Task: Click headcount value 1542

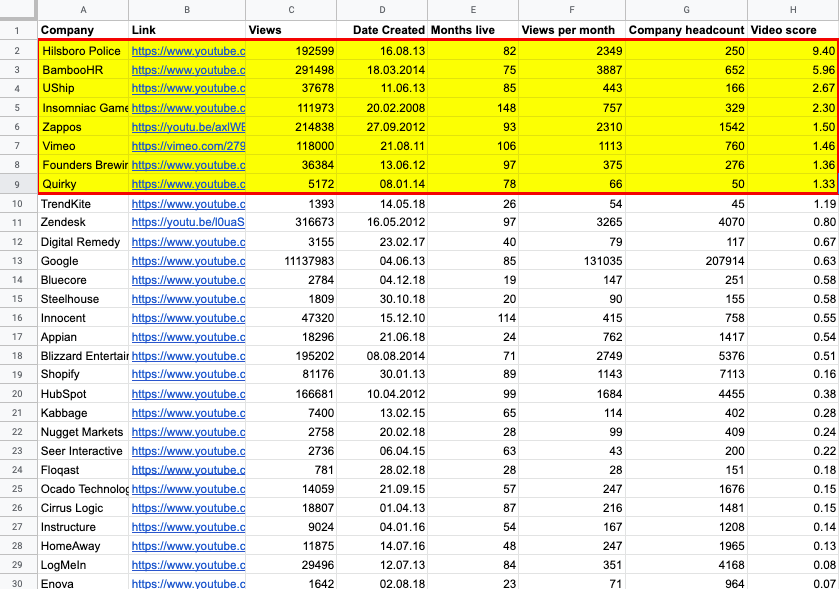Action: (x=687, y=127)
